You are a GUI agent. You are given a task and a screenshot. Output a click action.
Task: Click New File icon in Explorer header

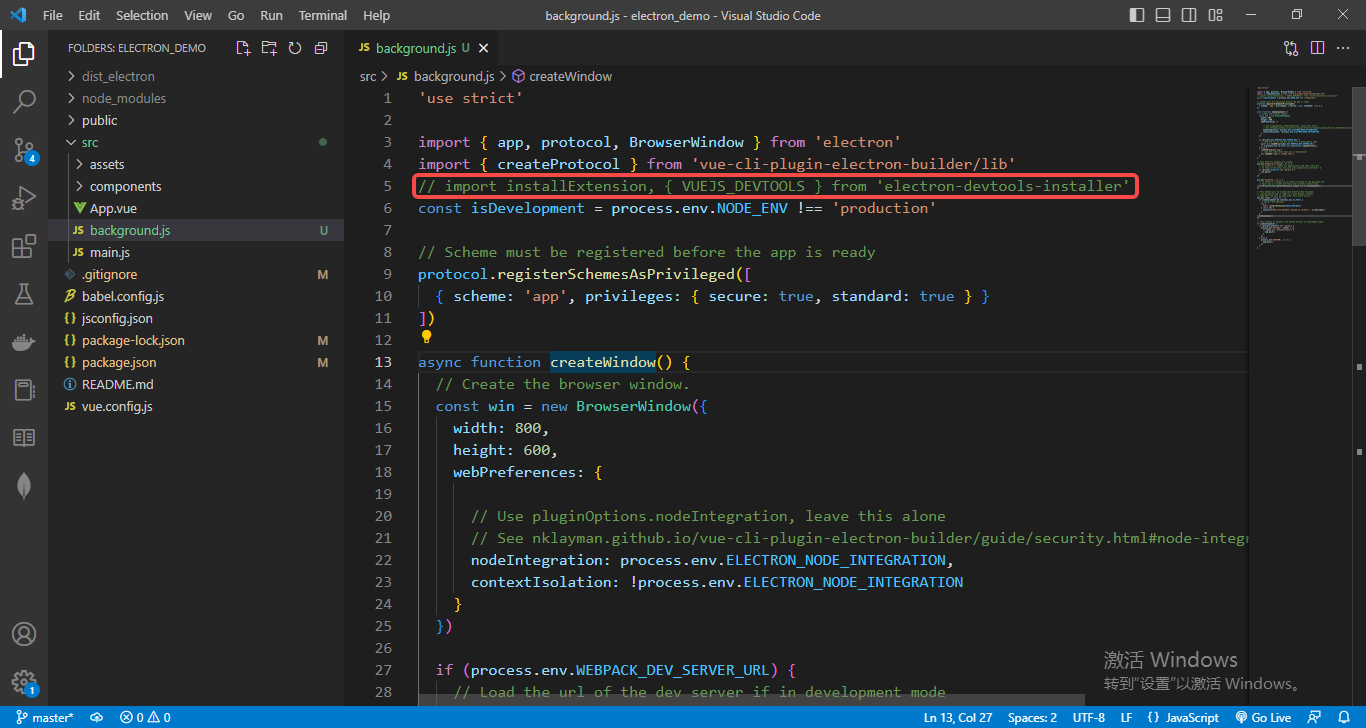coord(243,48)
